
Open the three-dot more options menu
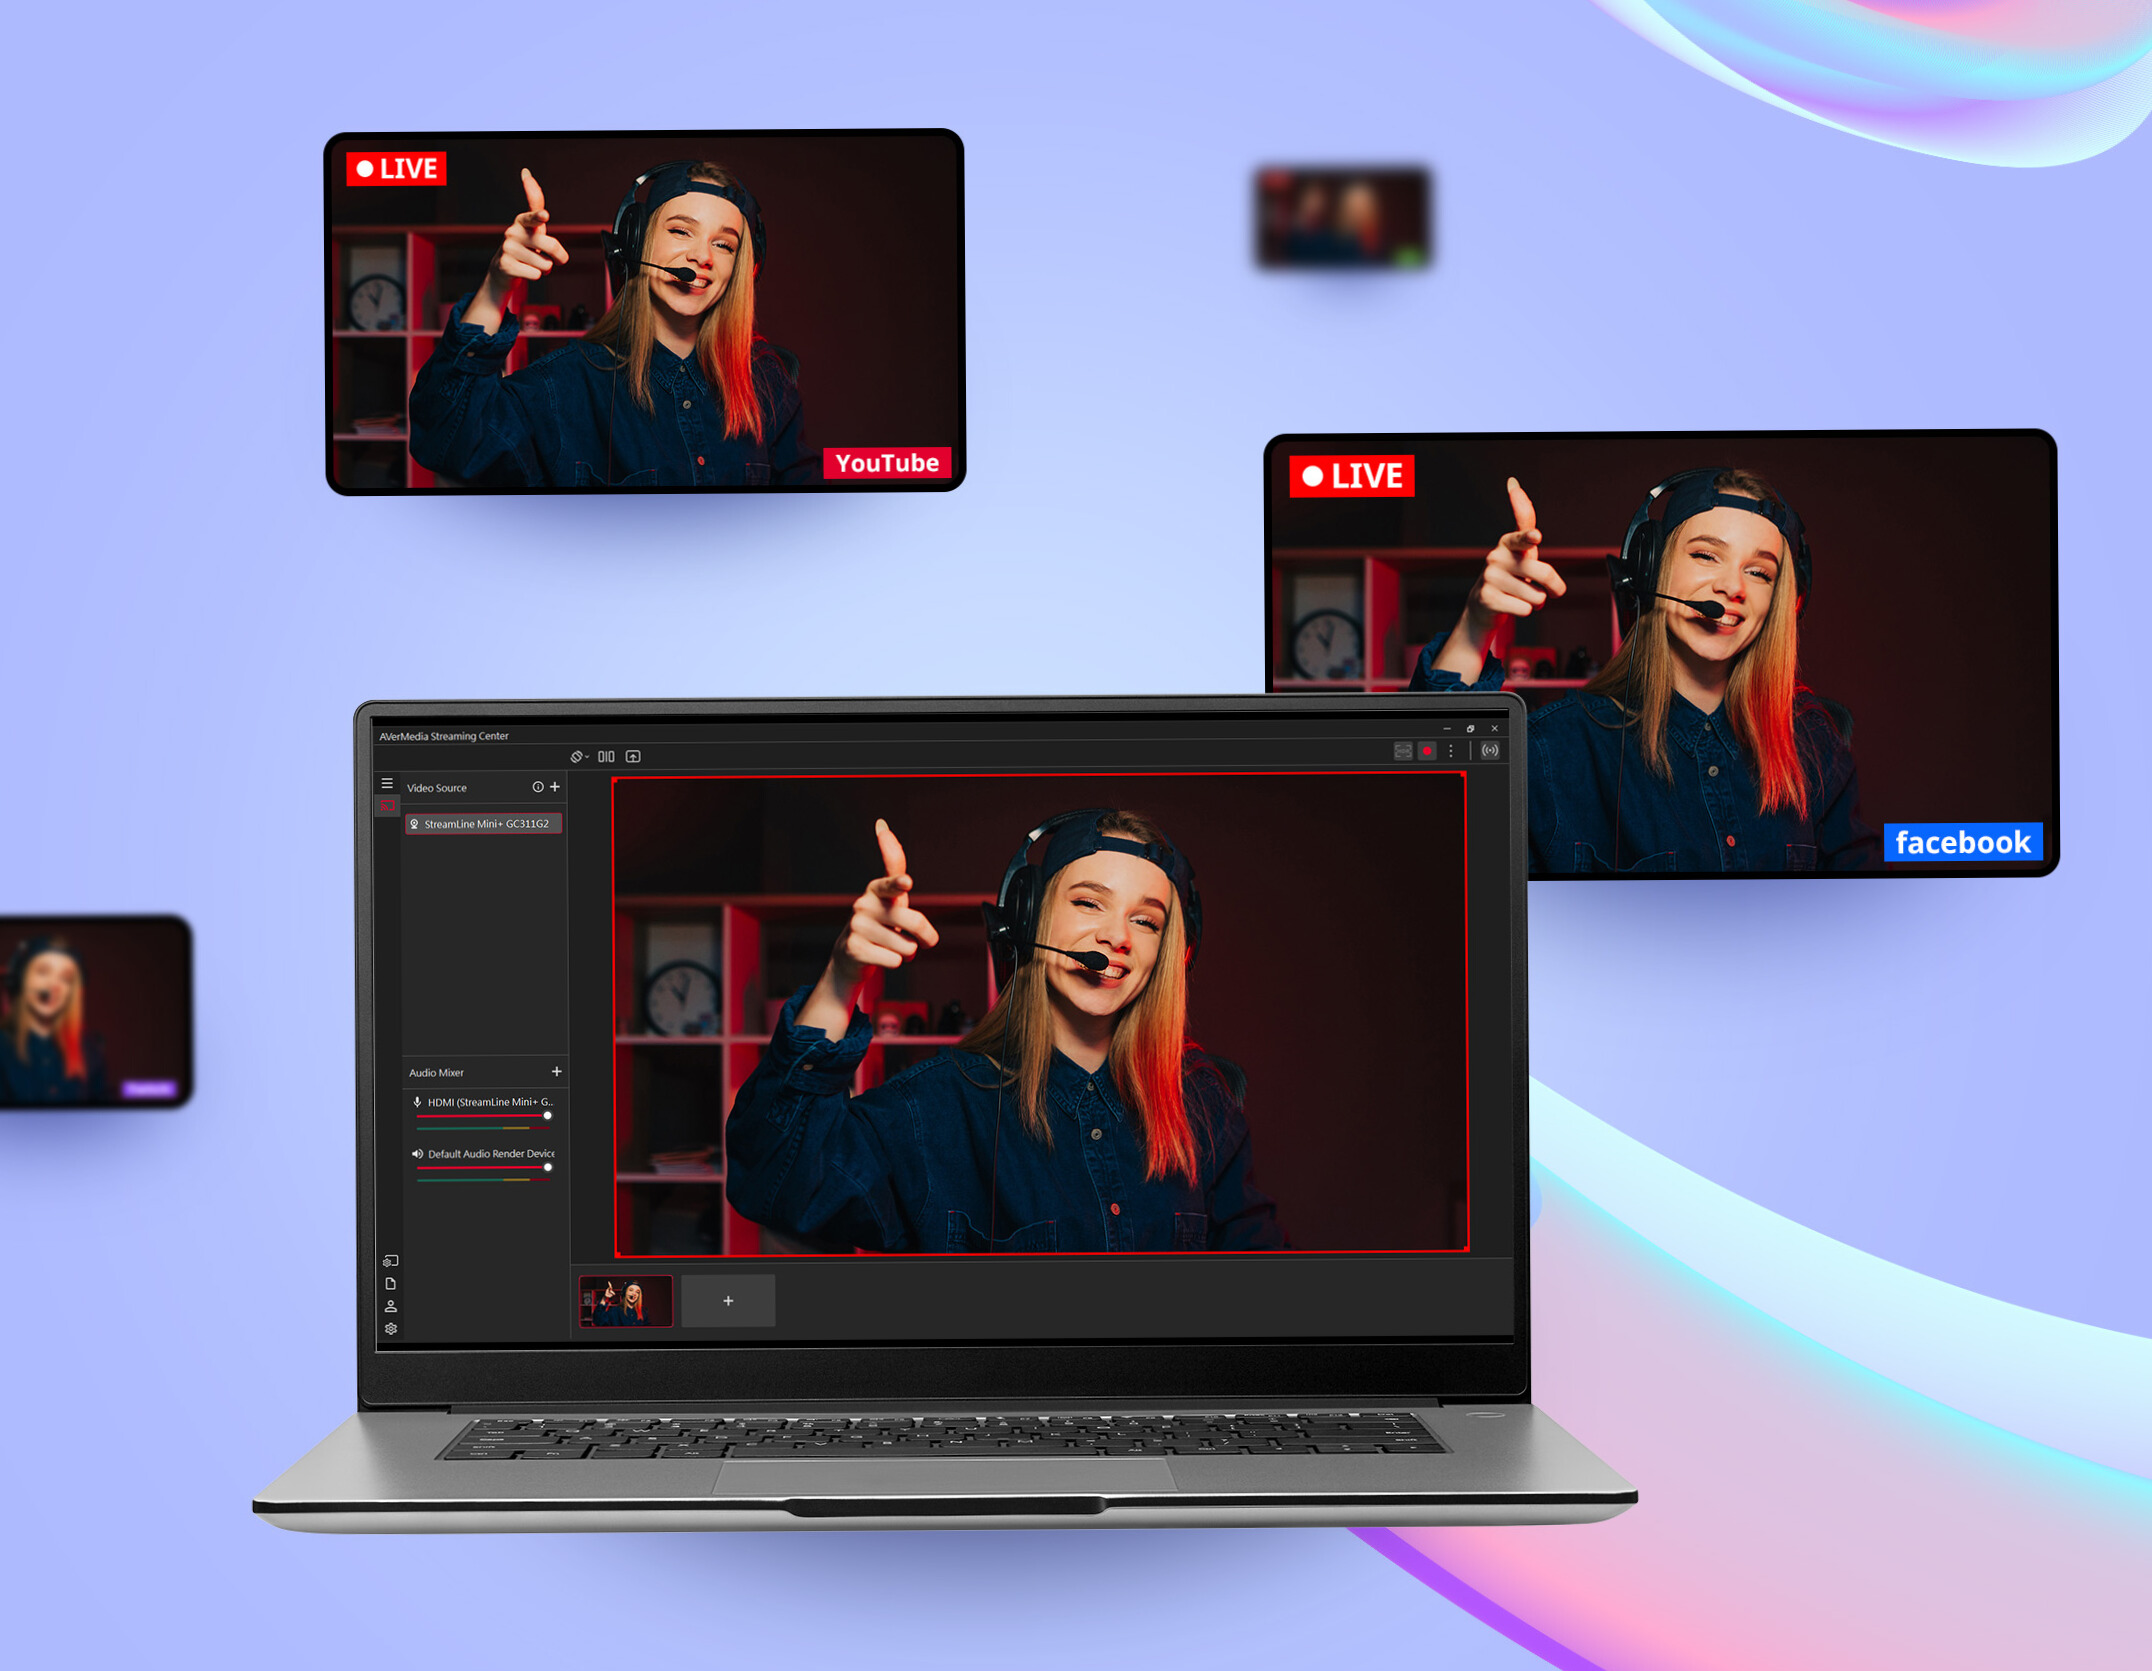tap(1451, 750)
